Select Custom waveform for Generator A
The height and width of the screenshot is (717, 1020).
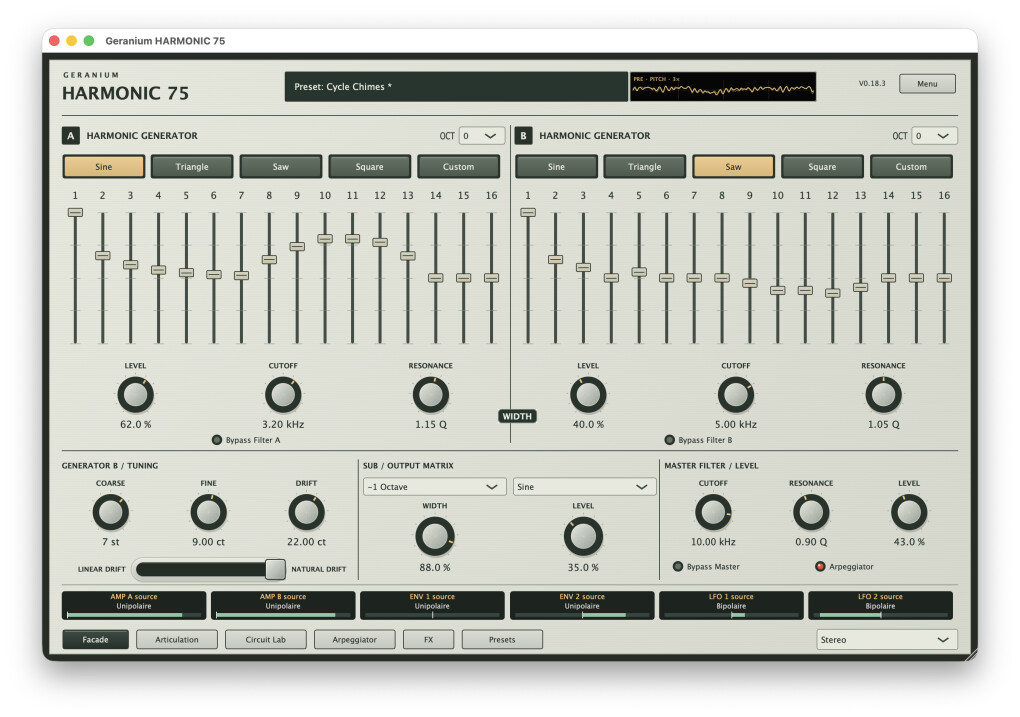(459, 167)
